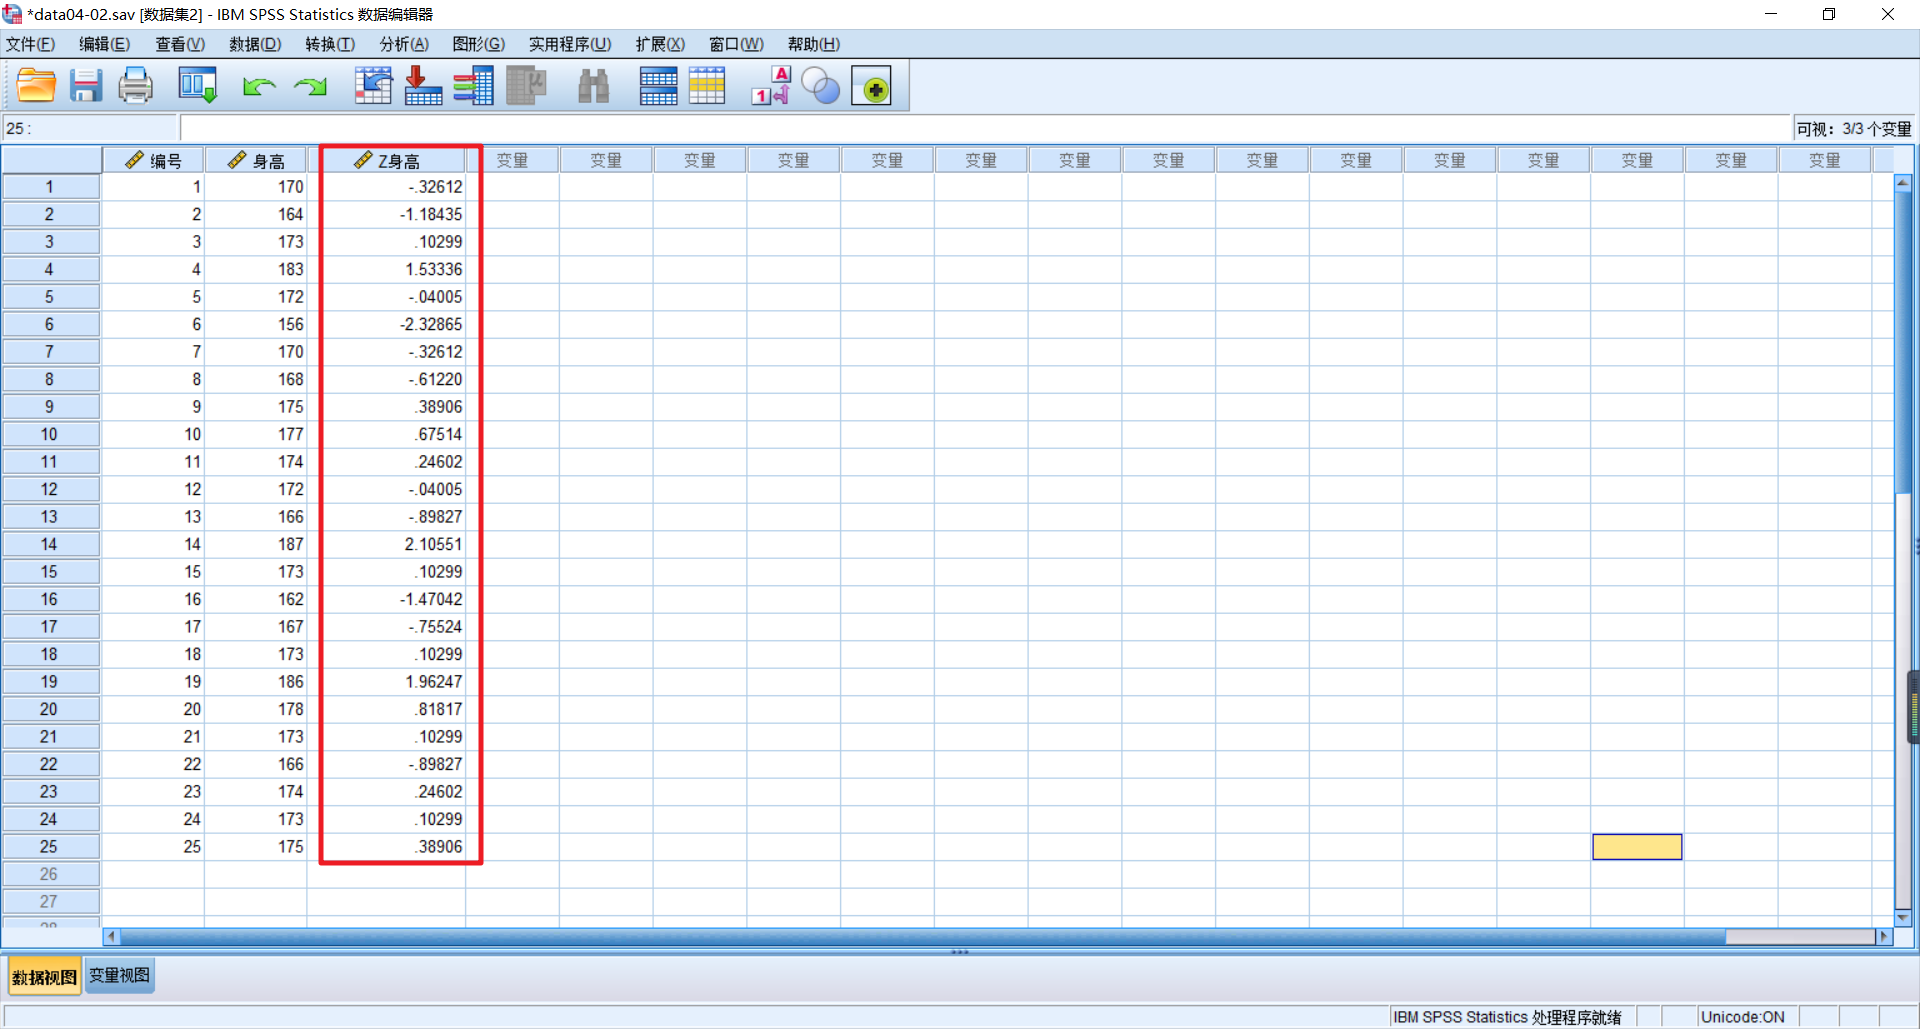The image size is (1920, 1029).
Task: Click the 身高 value 162 in row 16
Action: click(x=256, y=599)
